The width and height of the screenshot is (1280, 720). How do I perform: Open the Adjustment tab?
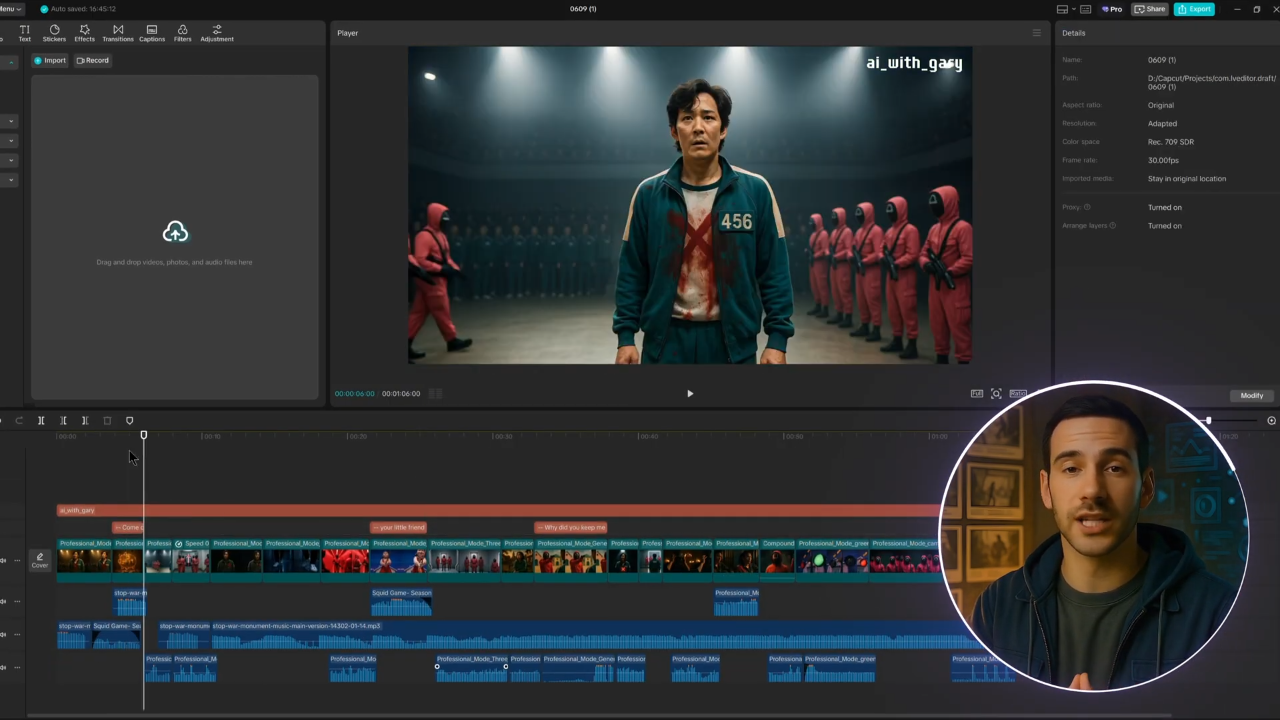(217, 33)
